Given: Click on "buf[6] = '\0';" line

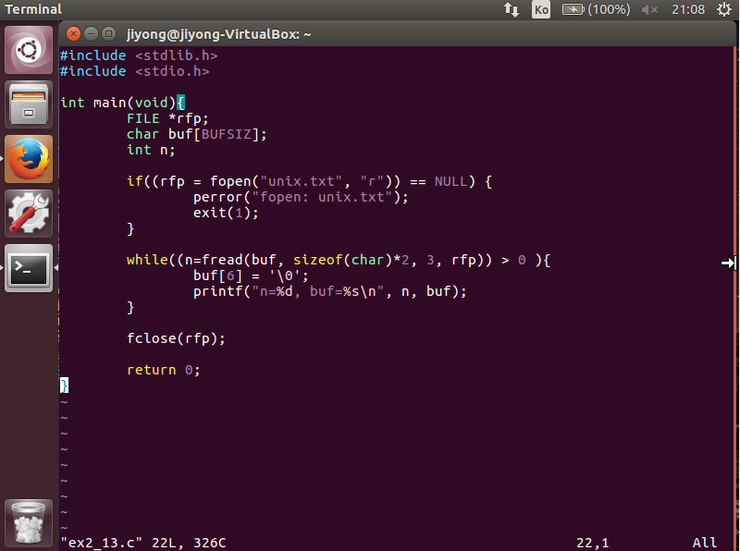Looking at the screenshot, I should [251, 276].
